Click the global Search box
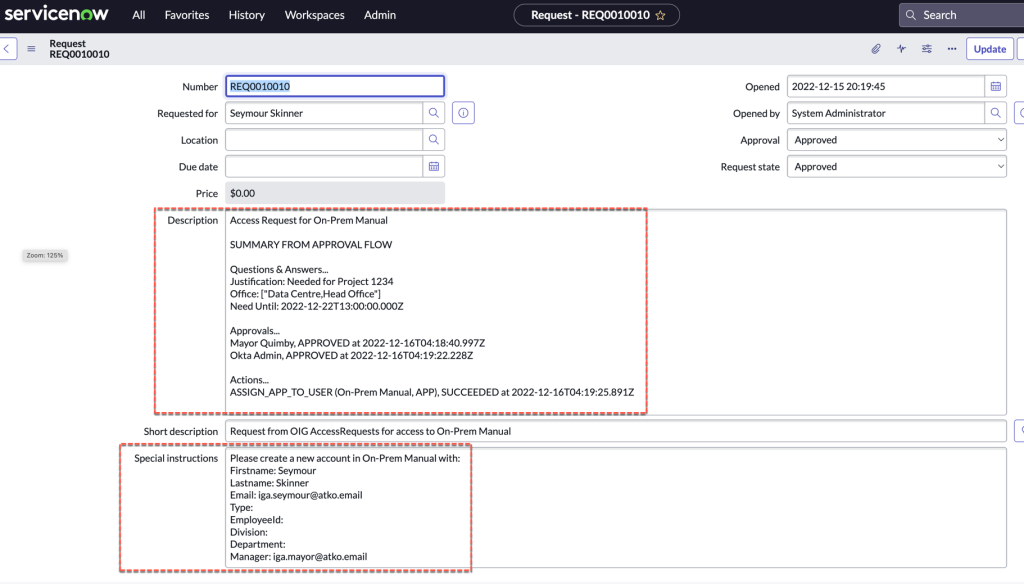 click(965, 15)
